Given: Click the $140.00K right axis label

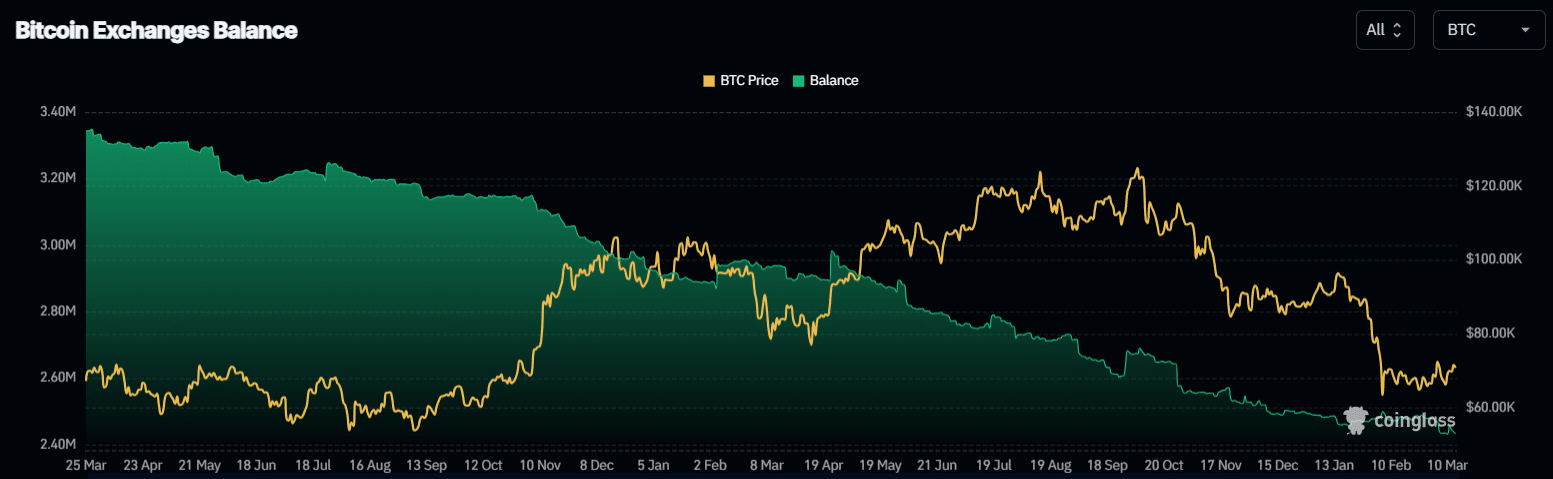Looking at the screenshot, I should click(1493, 112).
